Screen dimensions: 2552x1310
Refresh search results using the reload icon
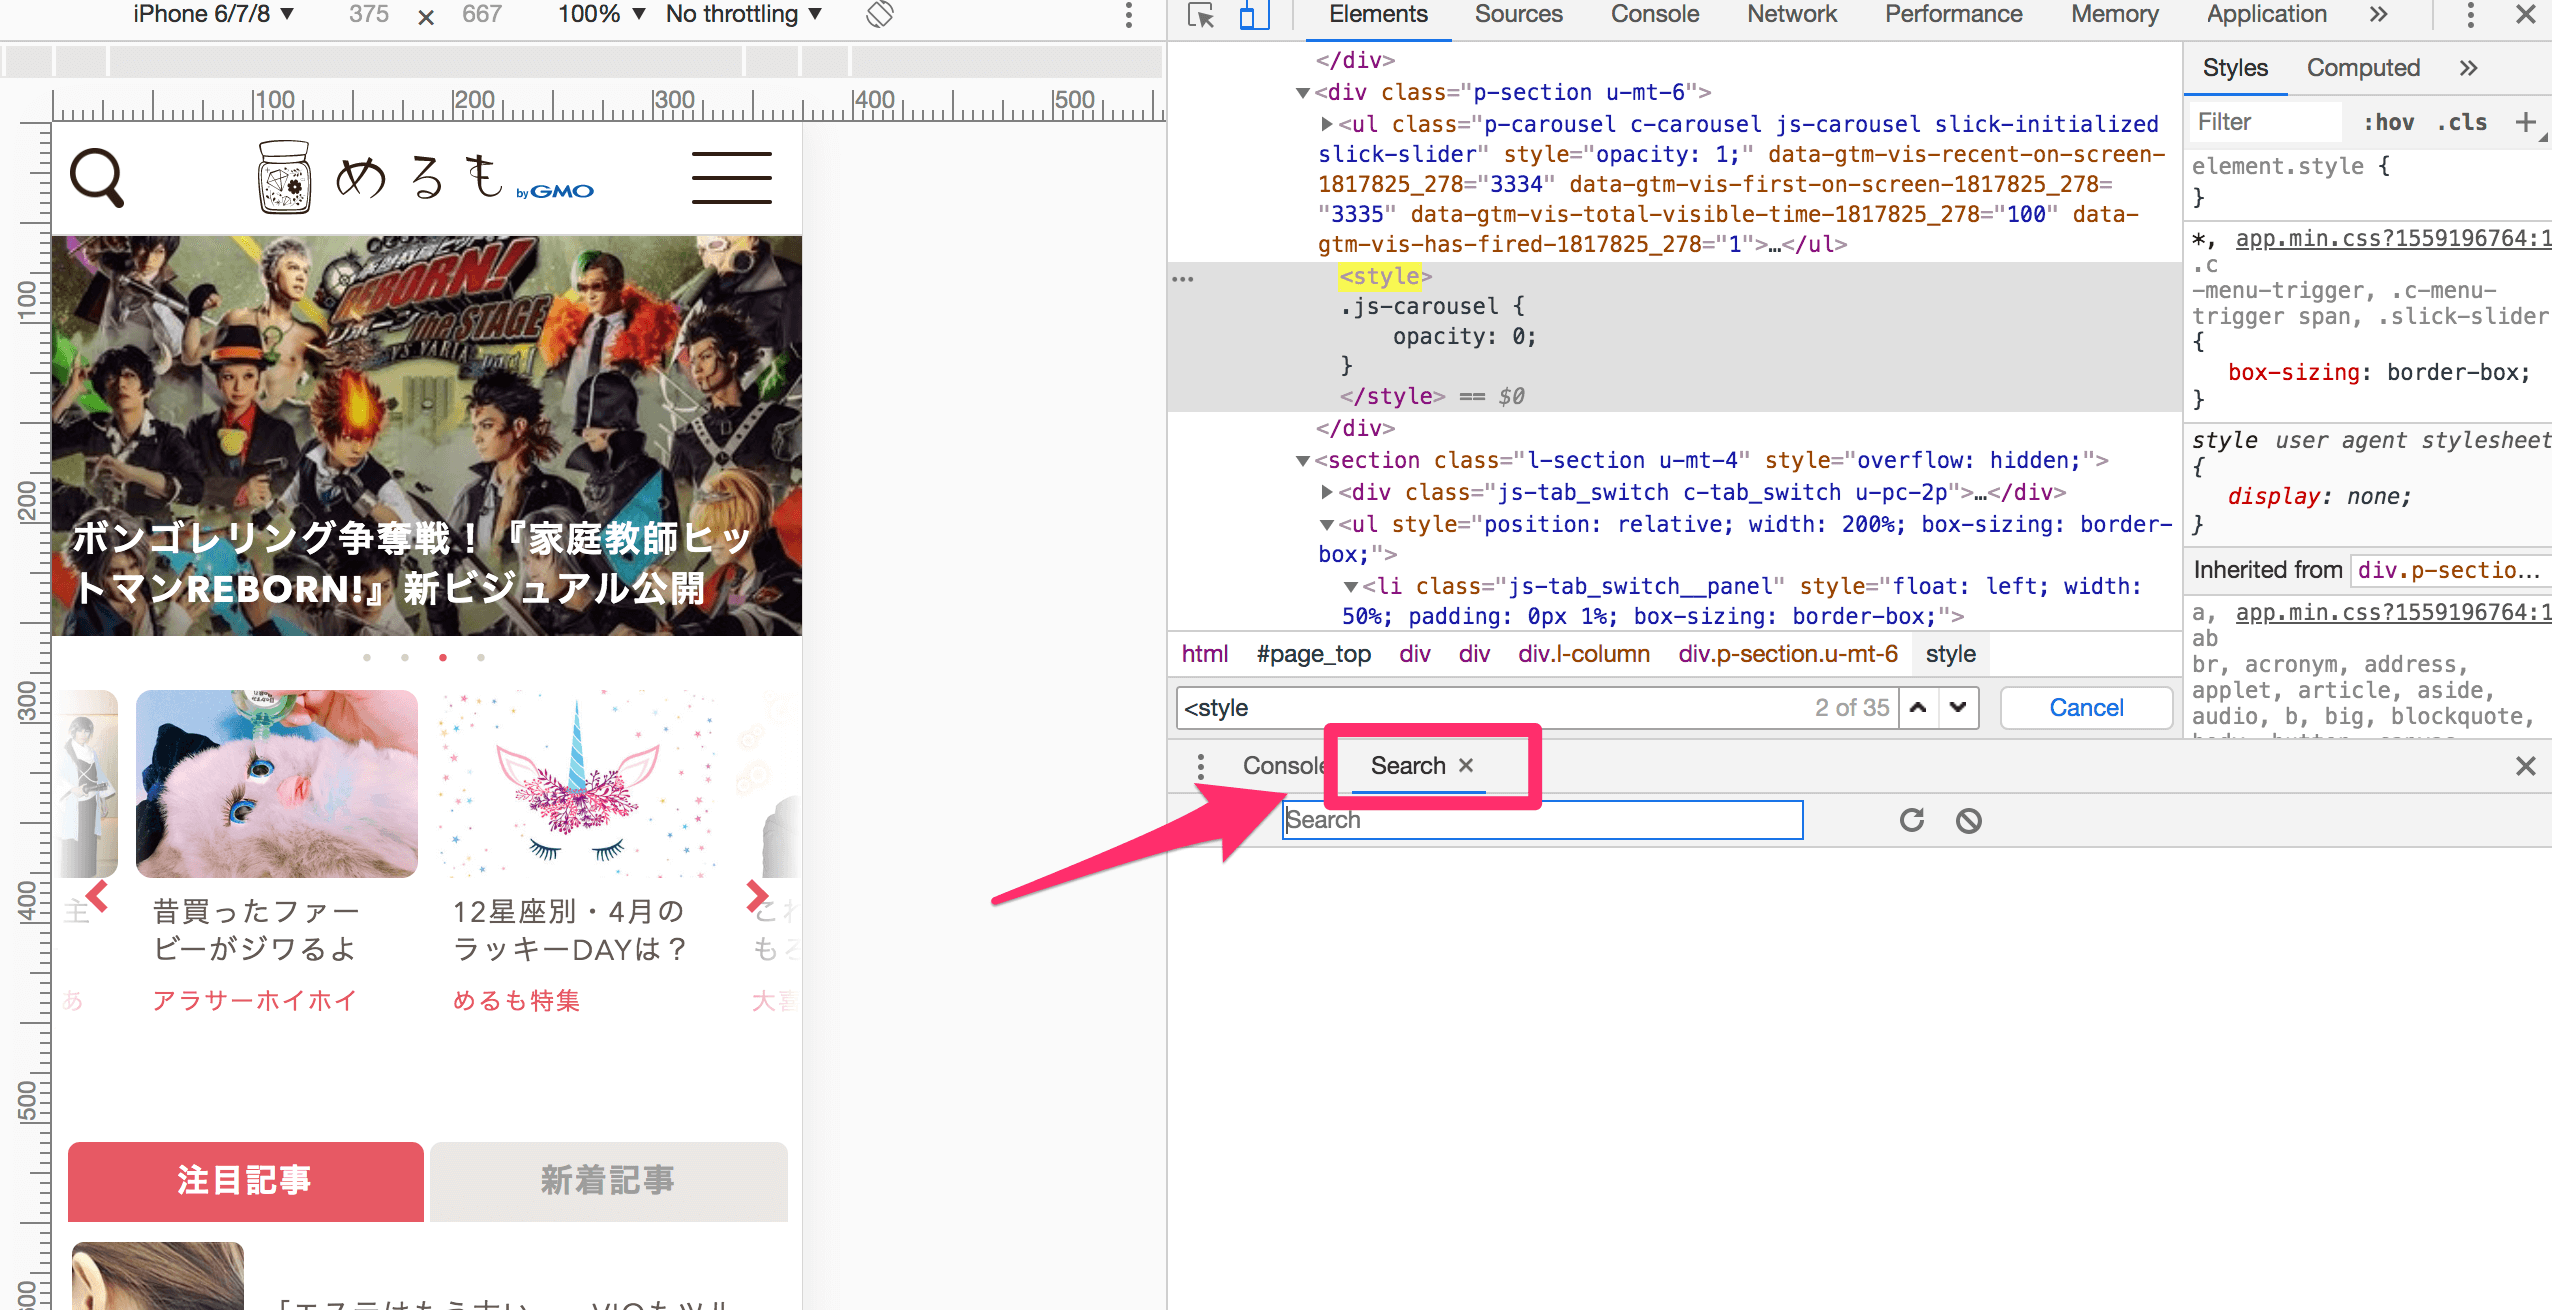pos(1911,820)
